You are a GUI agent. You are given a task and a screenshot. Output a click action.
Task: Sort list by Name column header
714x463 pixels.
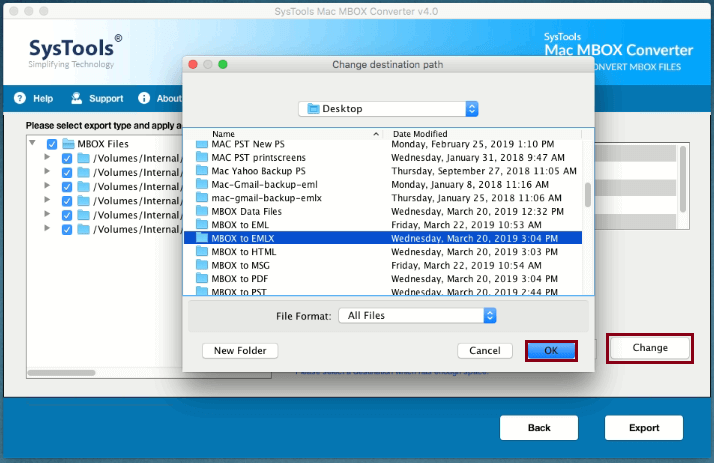pos(283,134)
